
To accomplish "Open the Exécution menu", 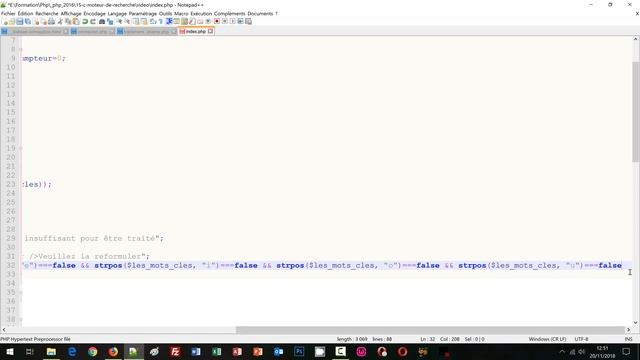I will 201,13.
